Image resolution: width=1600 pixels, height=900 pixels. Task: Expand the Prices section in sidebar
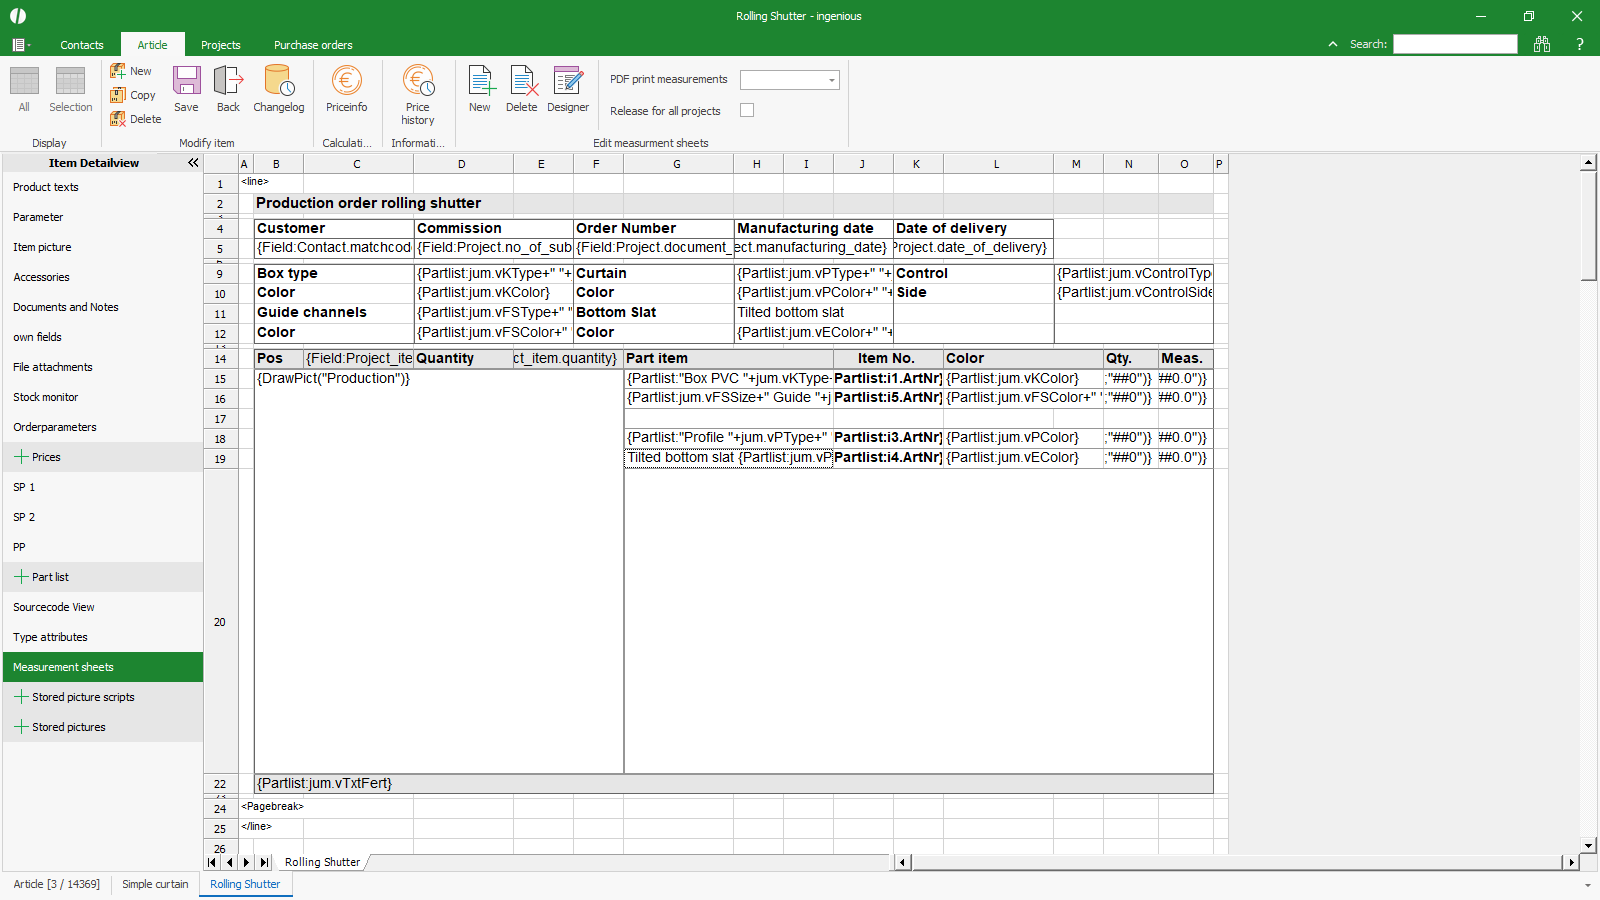(x=21, y=457)
